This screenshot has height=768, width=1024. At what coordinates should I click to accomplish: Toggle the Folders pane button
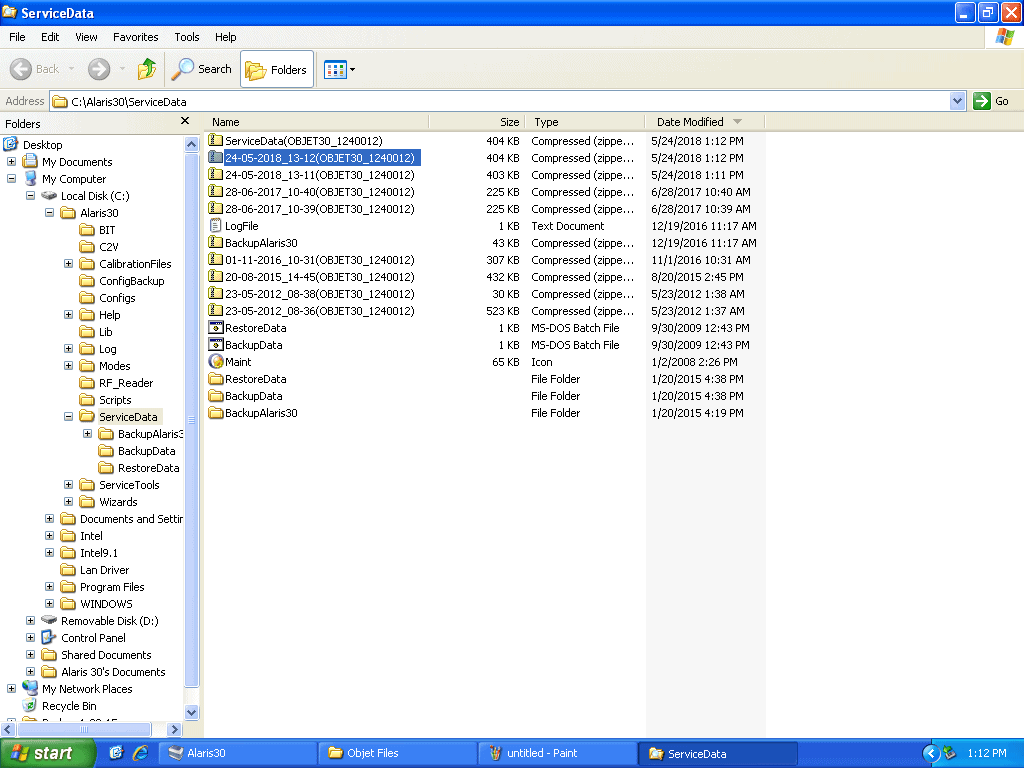(277, 69)
